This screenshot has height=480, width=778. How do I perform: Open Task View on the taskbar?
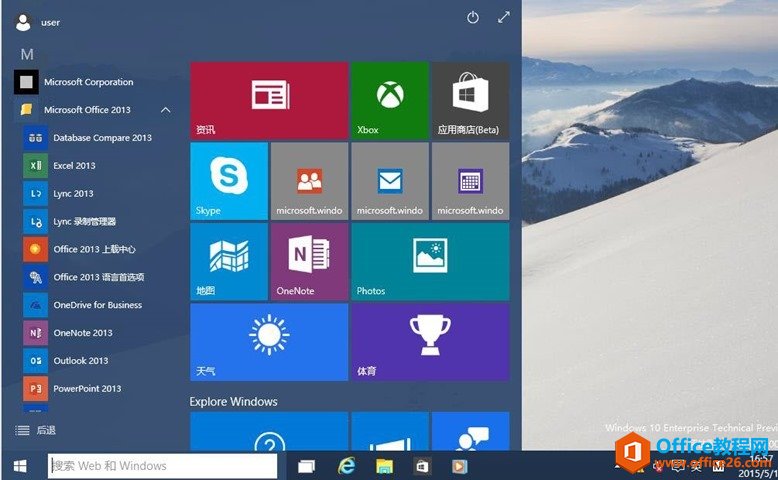[x=306, y=466]
